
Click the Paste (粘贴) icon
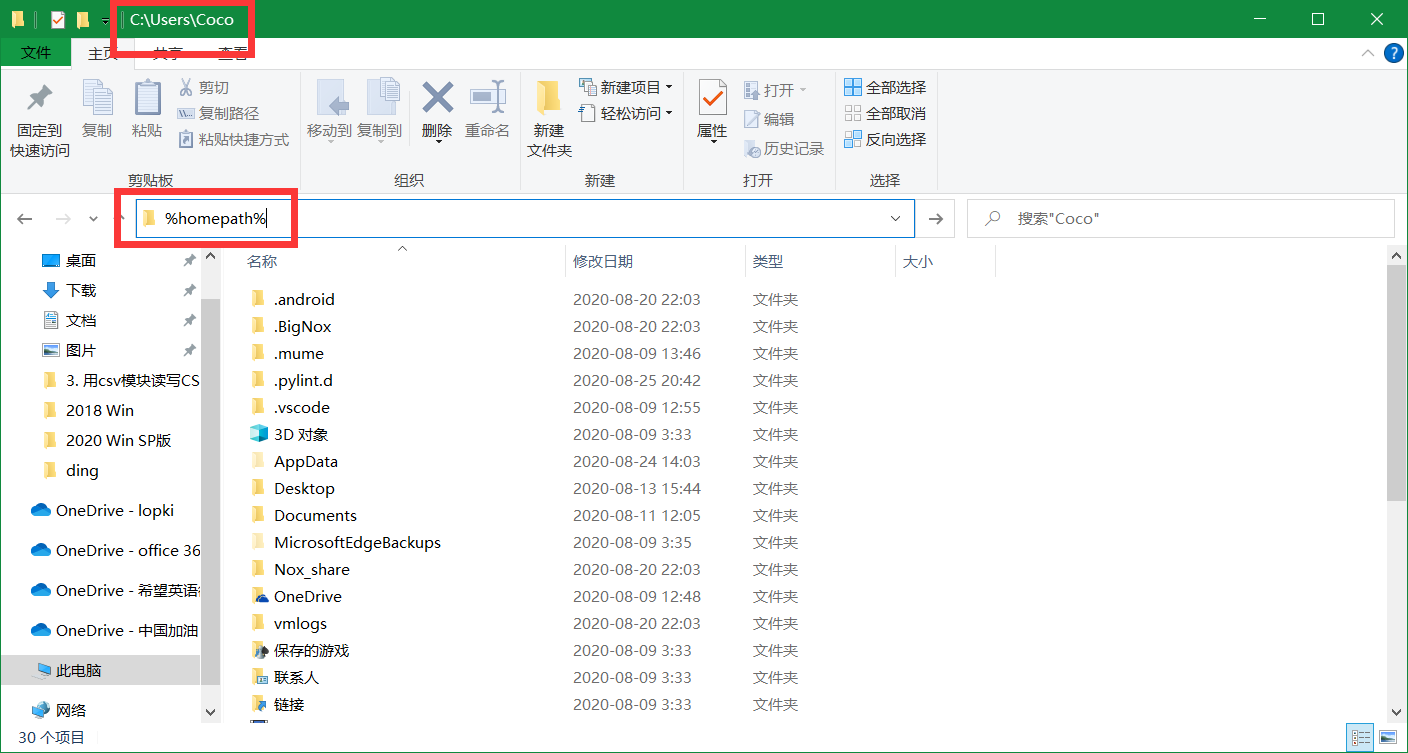pos(147,110)
